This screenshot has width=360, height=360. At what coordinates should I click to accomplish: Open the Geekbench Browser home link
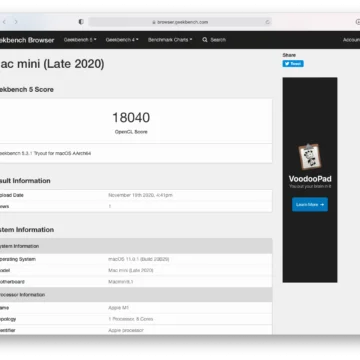(x=27, y=40)
